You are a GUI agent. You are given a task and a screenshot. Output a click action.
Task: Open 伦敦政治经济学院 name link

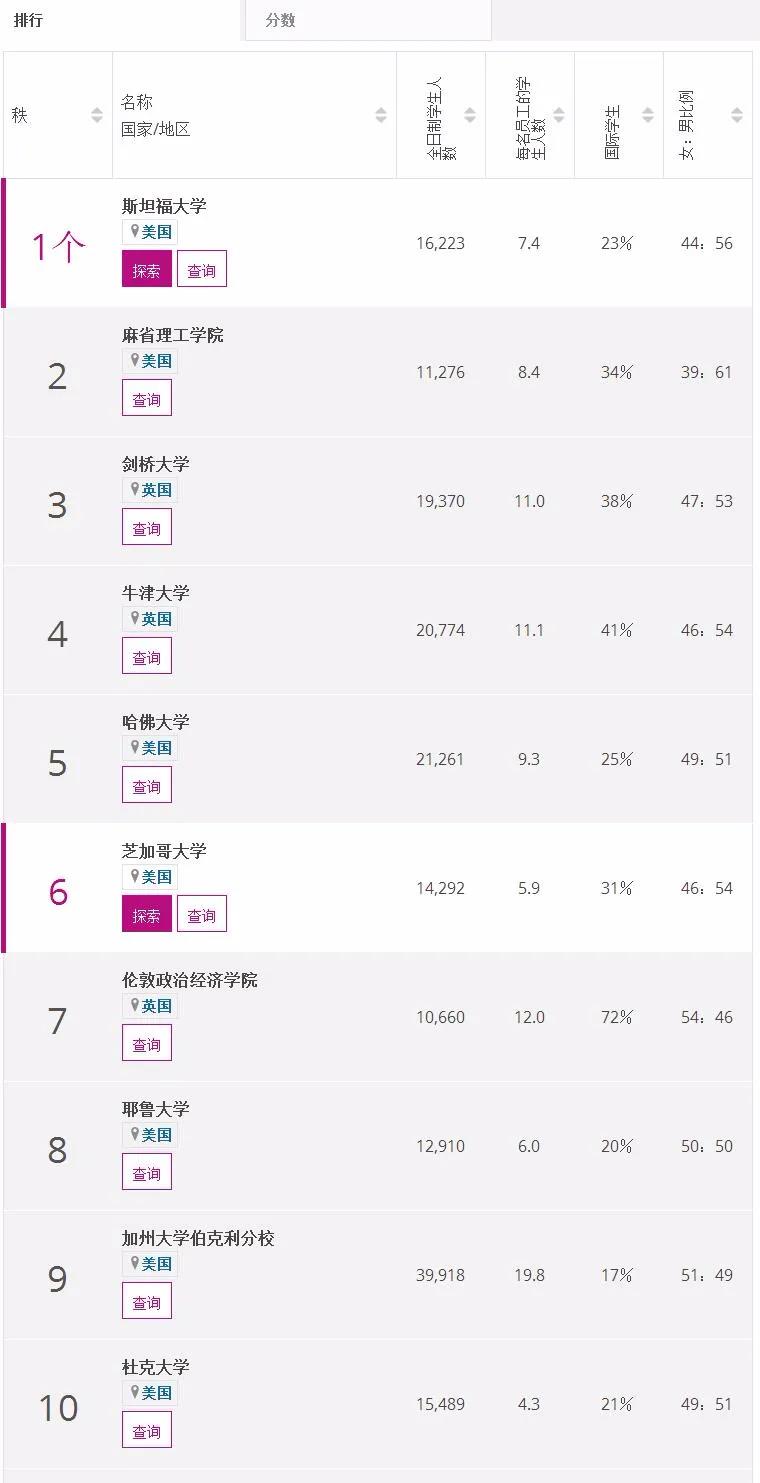190,980
